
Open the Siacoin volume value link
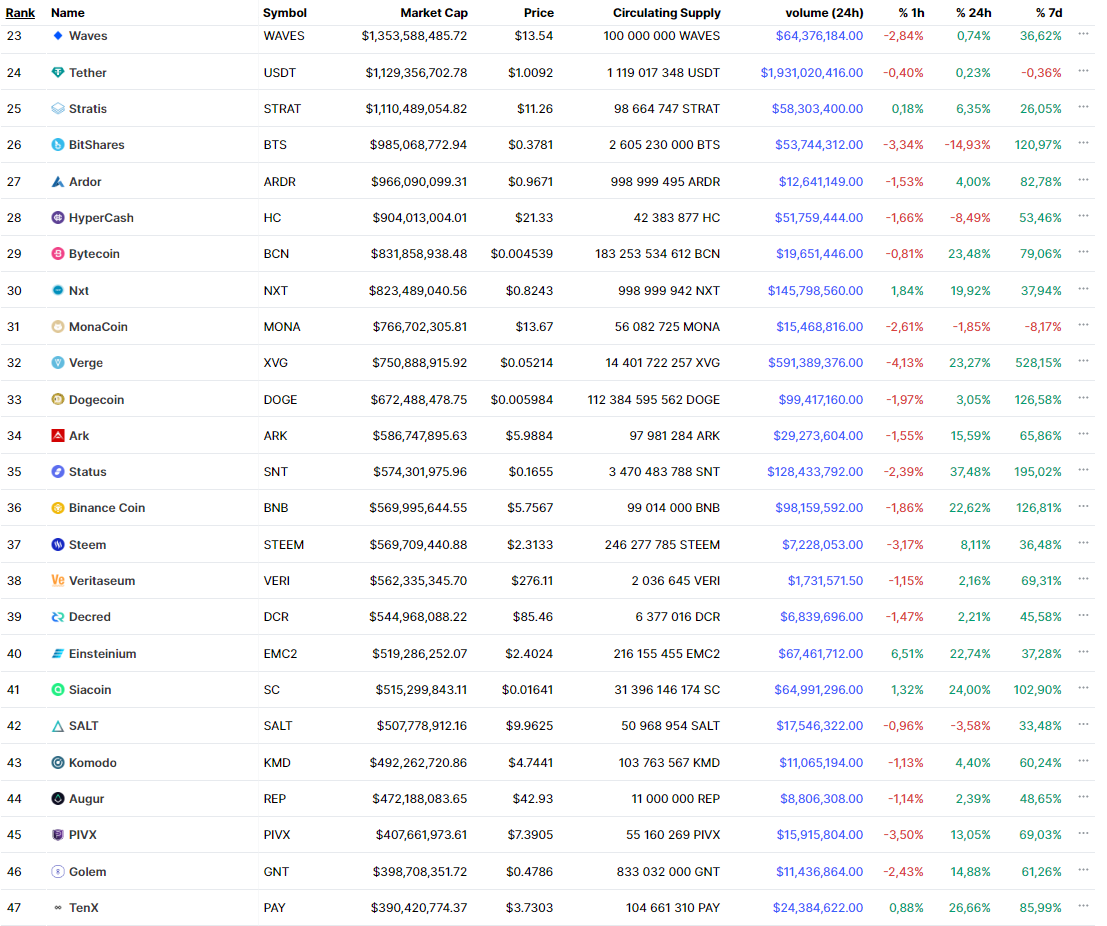point(818,690)
